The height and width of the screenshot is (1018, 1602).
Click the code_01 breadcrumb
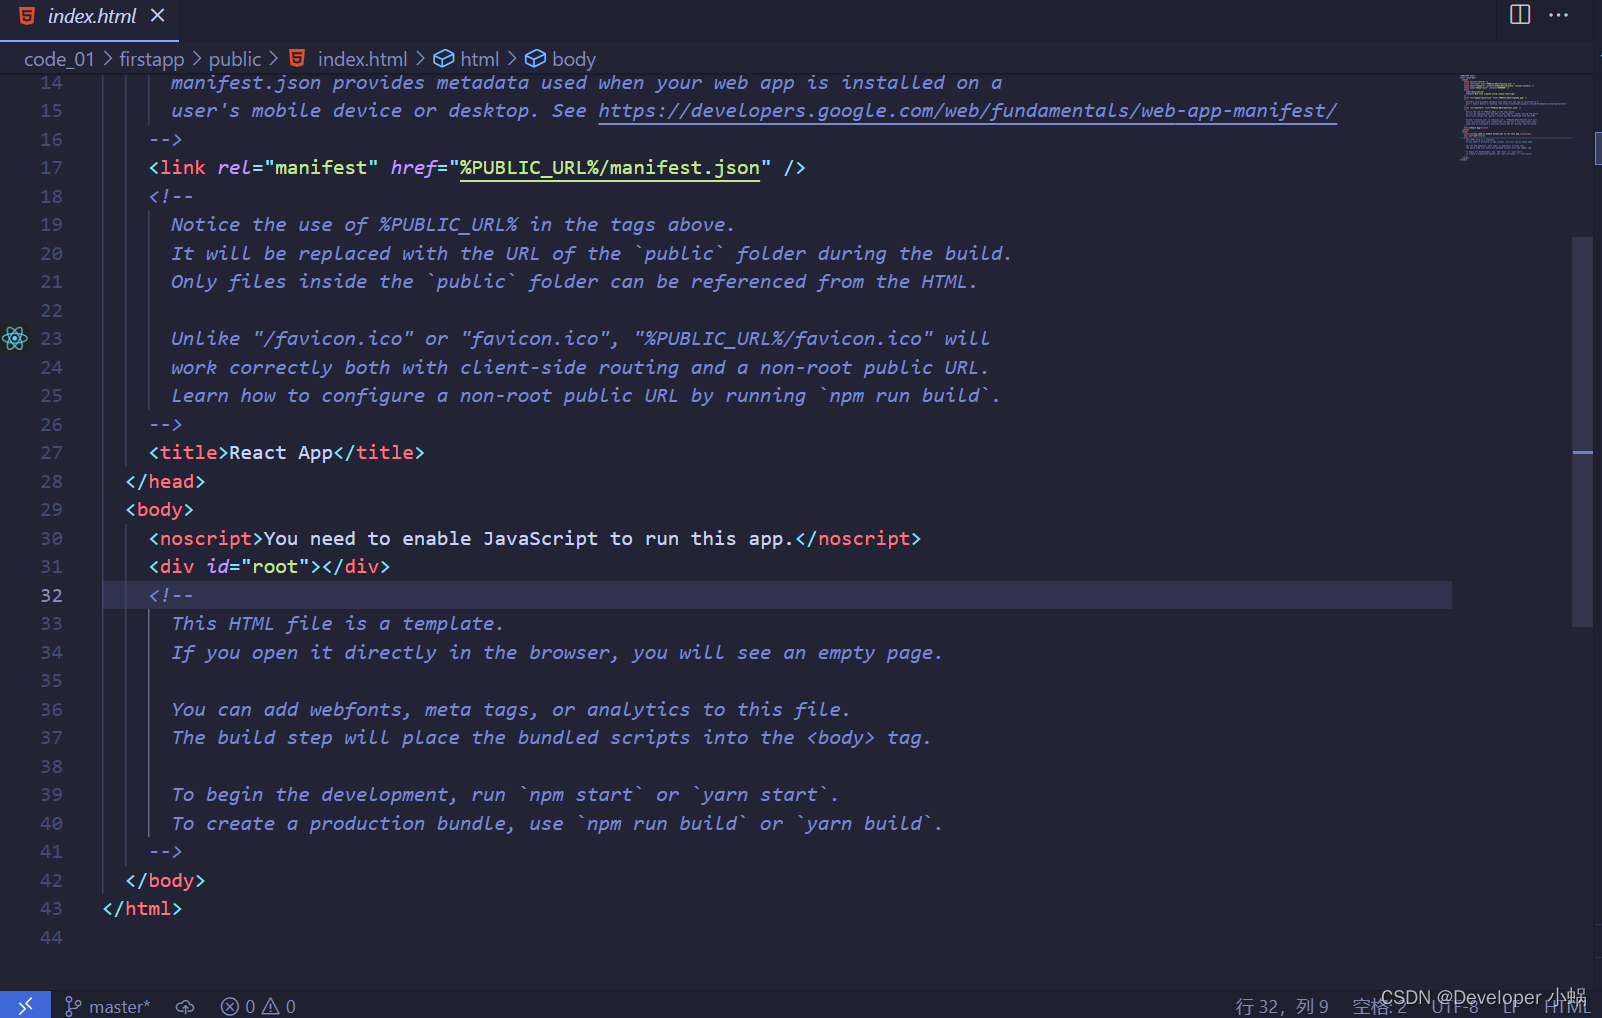[x=59, y=59]
